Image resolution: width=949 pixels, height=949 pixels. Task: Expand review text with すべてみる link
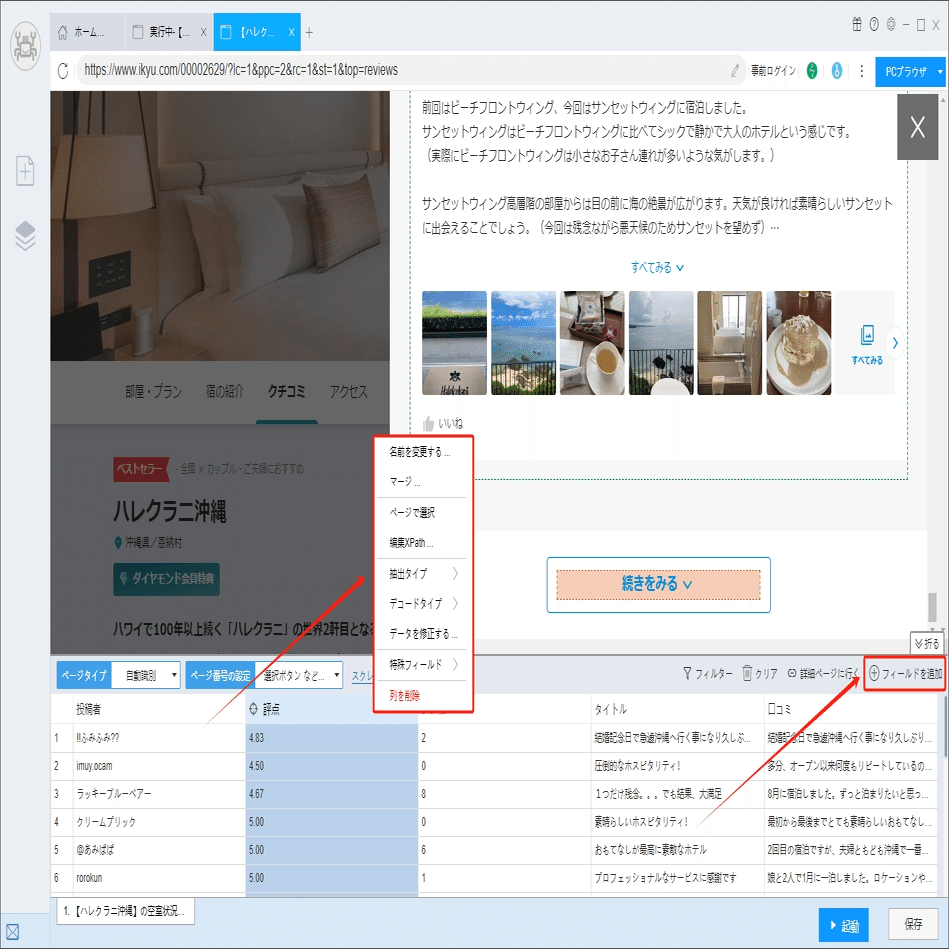point(657,267)
